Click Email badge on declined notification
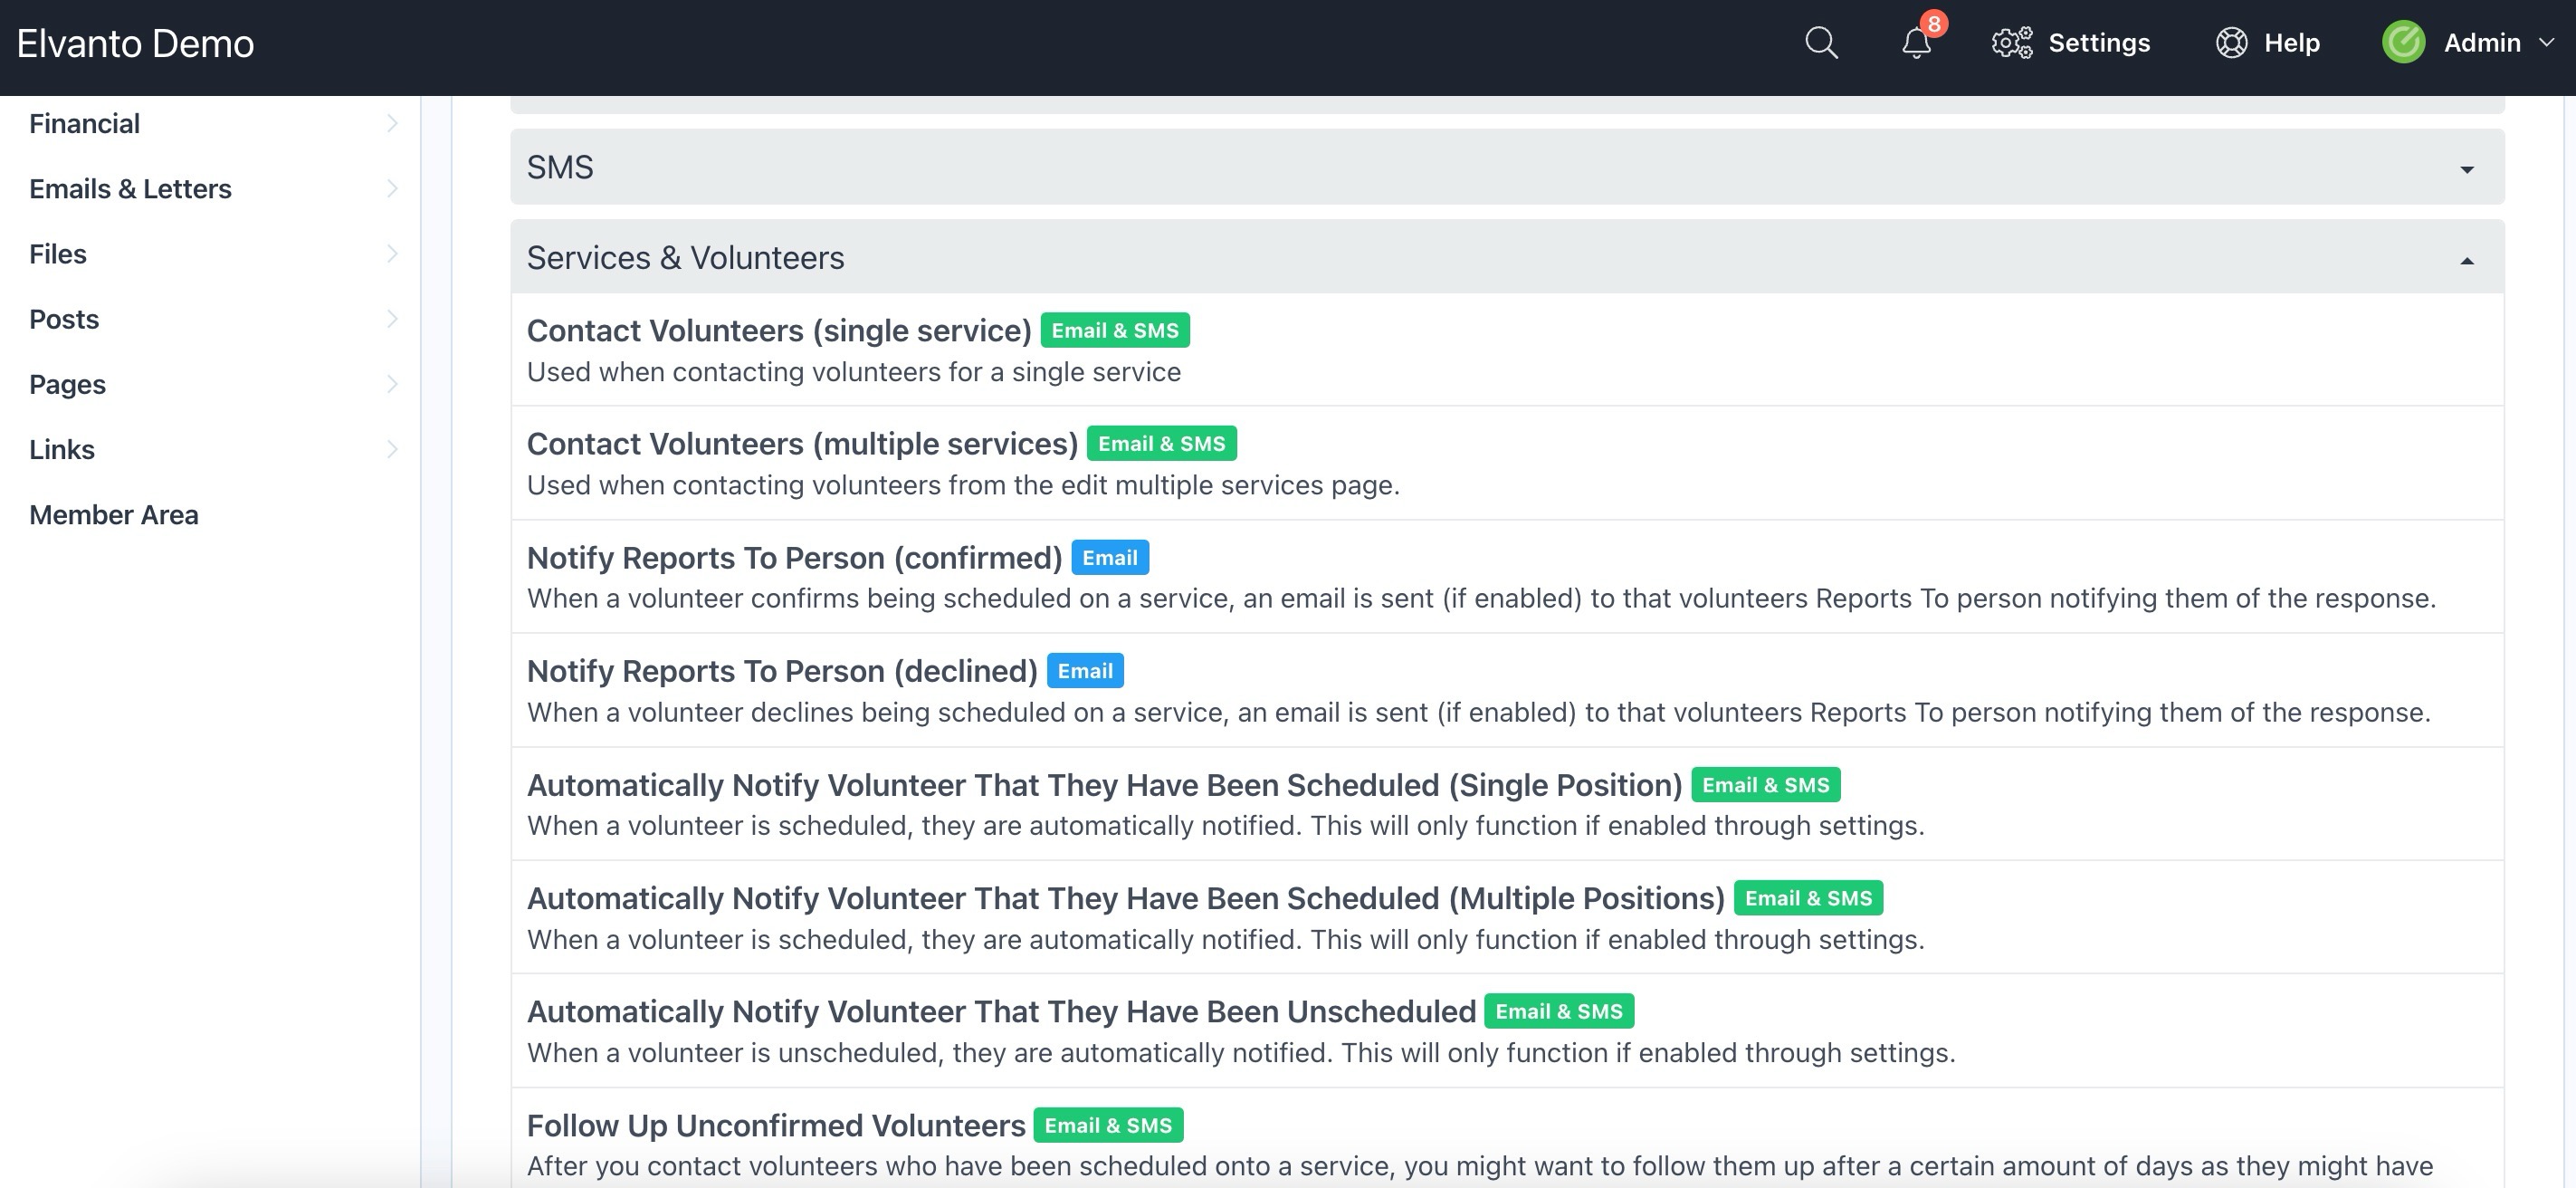Image resolution: width=2576 pixels, height=1188 pixels. [x=1085, y=670]
